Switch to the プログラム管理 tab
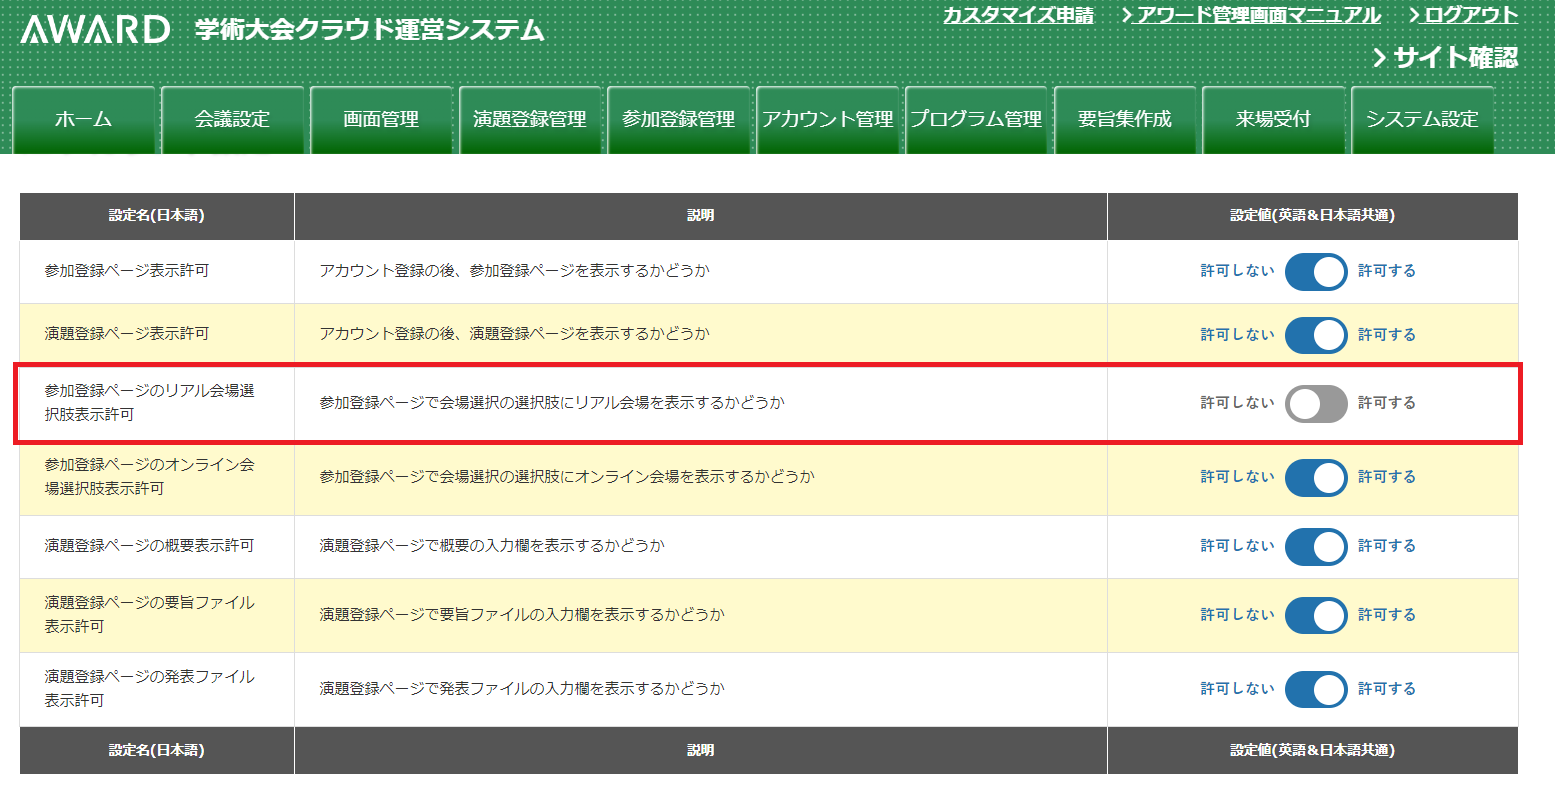 [x=976, y=120]
